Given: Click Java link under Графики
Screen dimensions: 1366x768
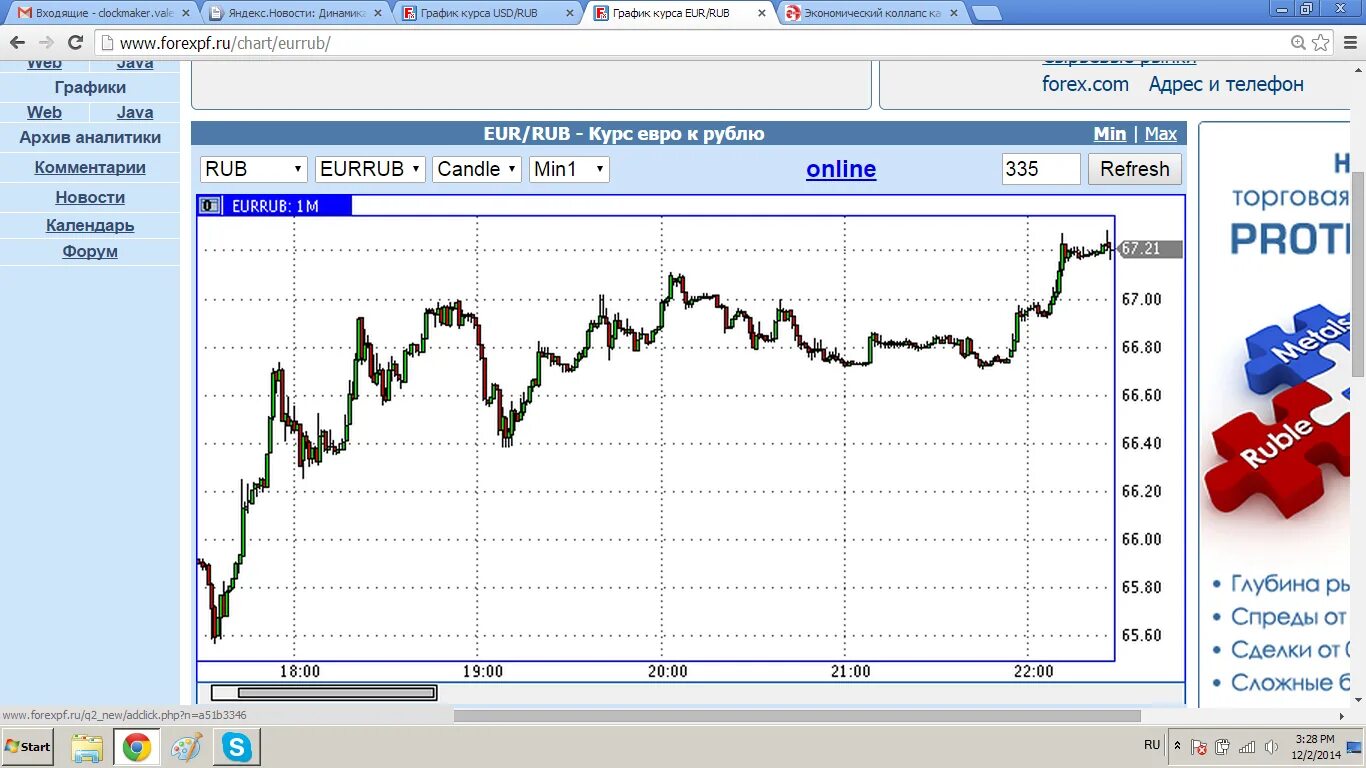Looking at the screenshot, I should (135, 113).
